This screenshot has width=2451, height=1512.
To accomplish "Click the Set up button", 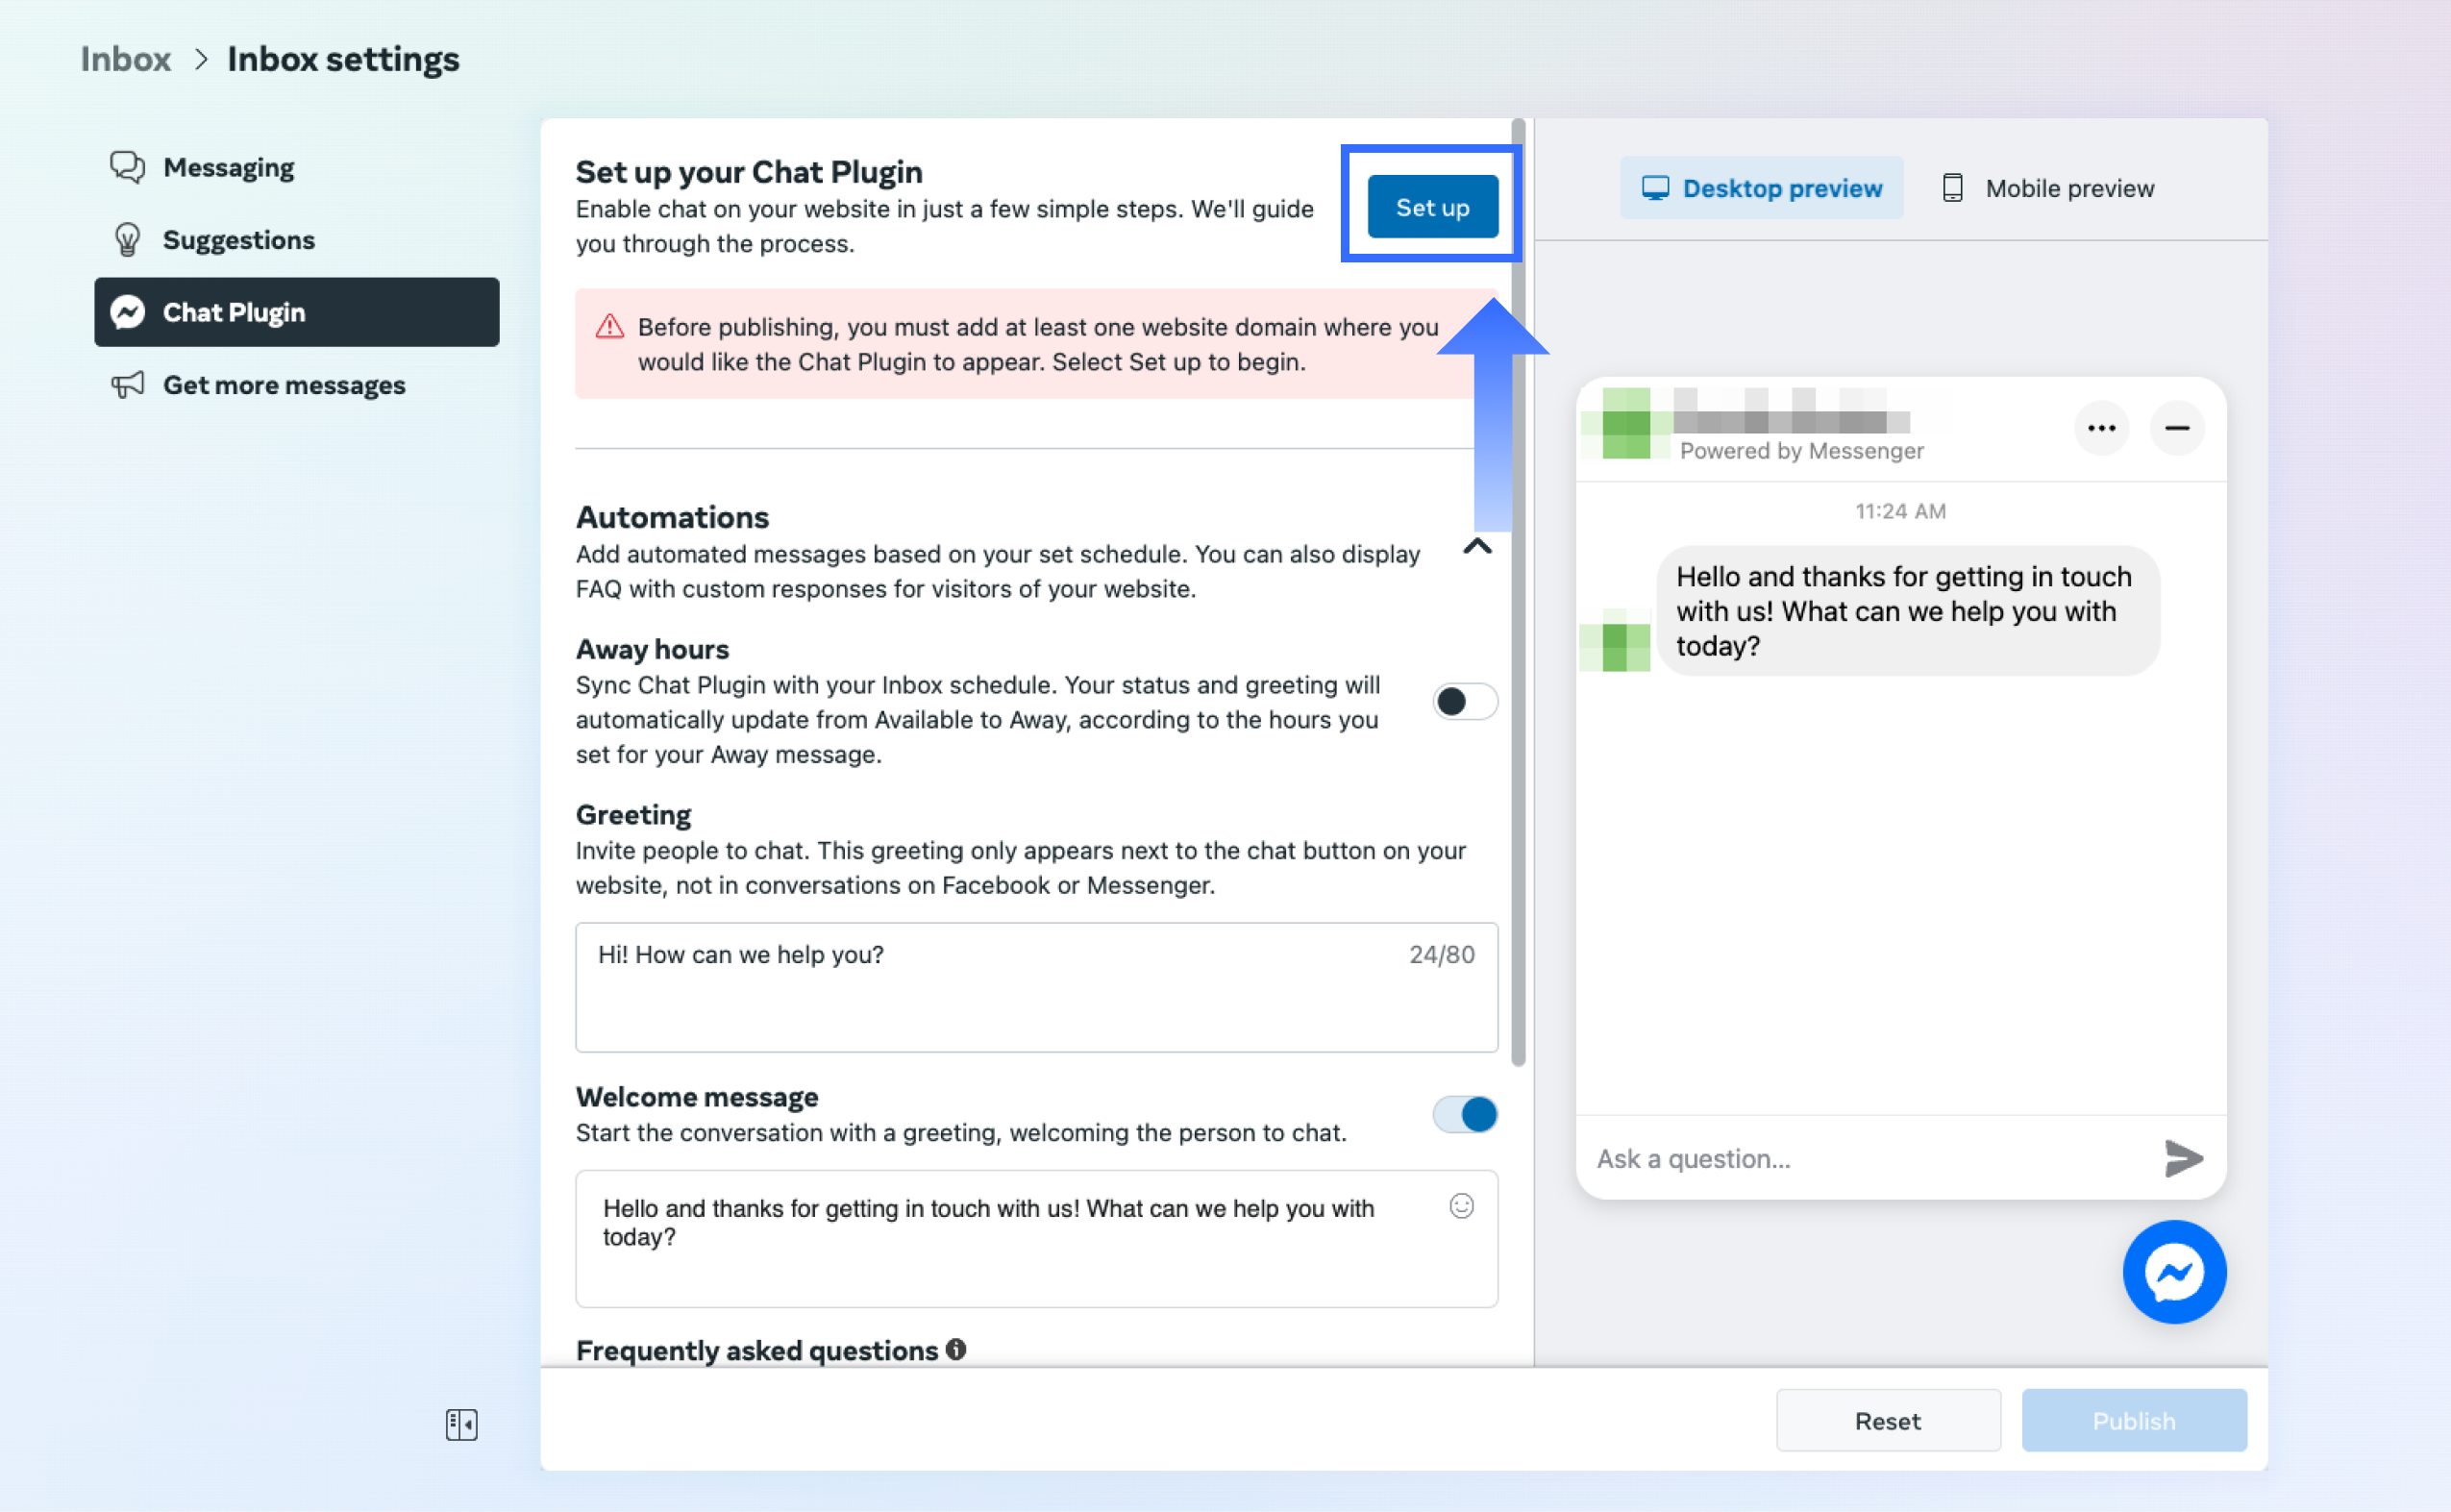I will (x=1432, y=207).
